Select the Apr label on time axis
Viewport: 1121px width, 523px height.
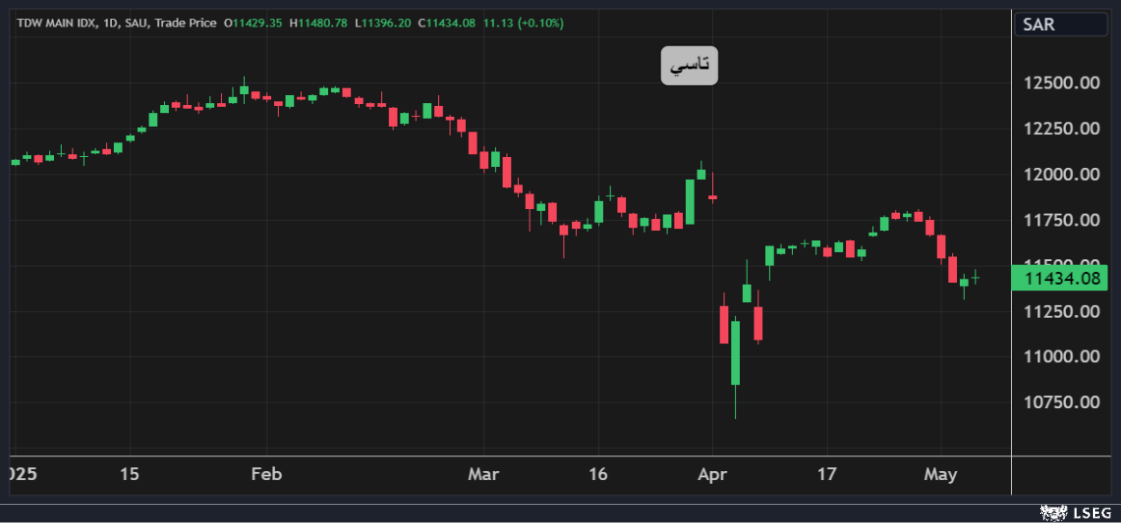pos(711,473)
